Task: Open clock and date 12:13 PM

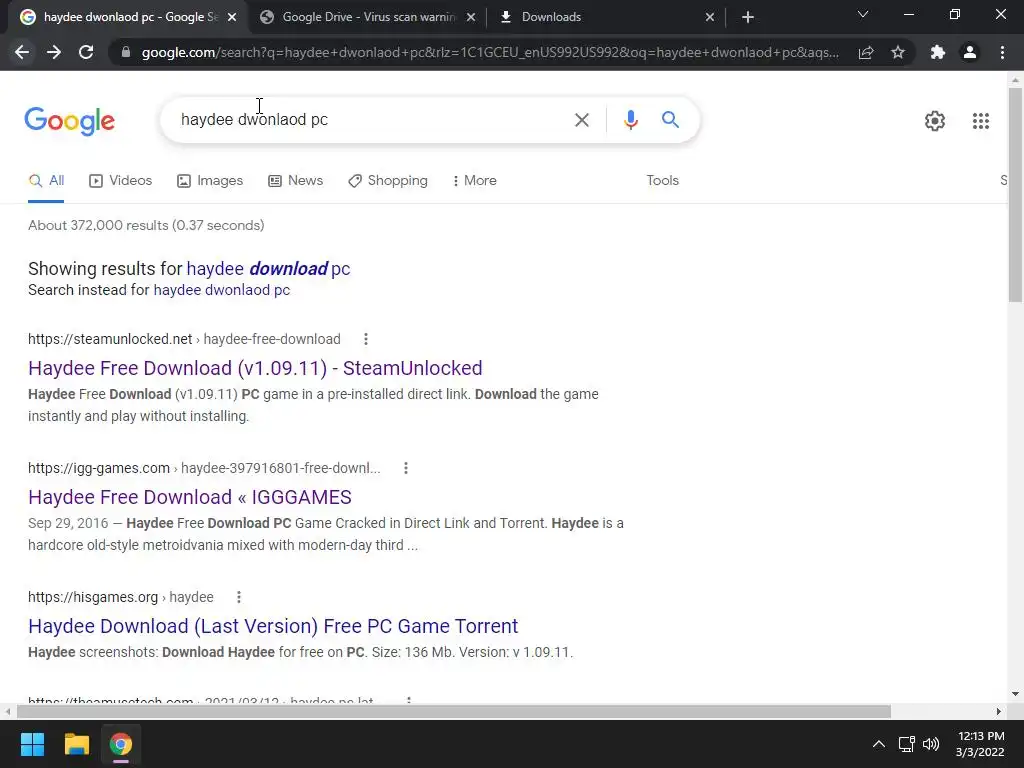Action: [980, 744]
